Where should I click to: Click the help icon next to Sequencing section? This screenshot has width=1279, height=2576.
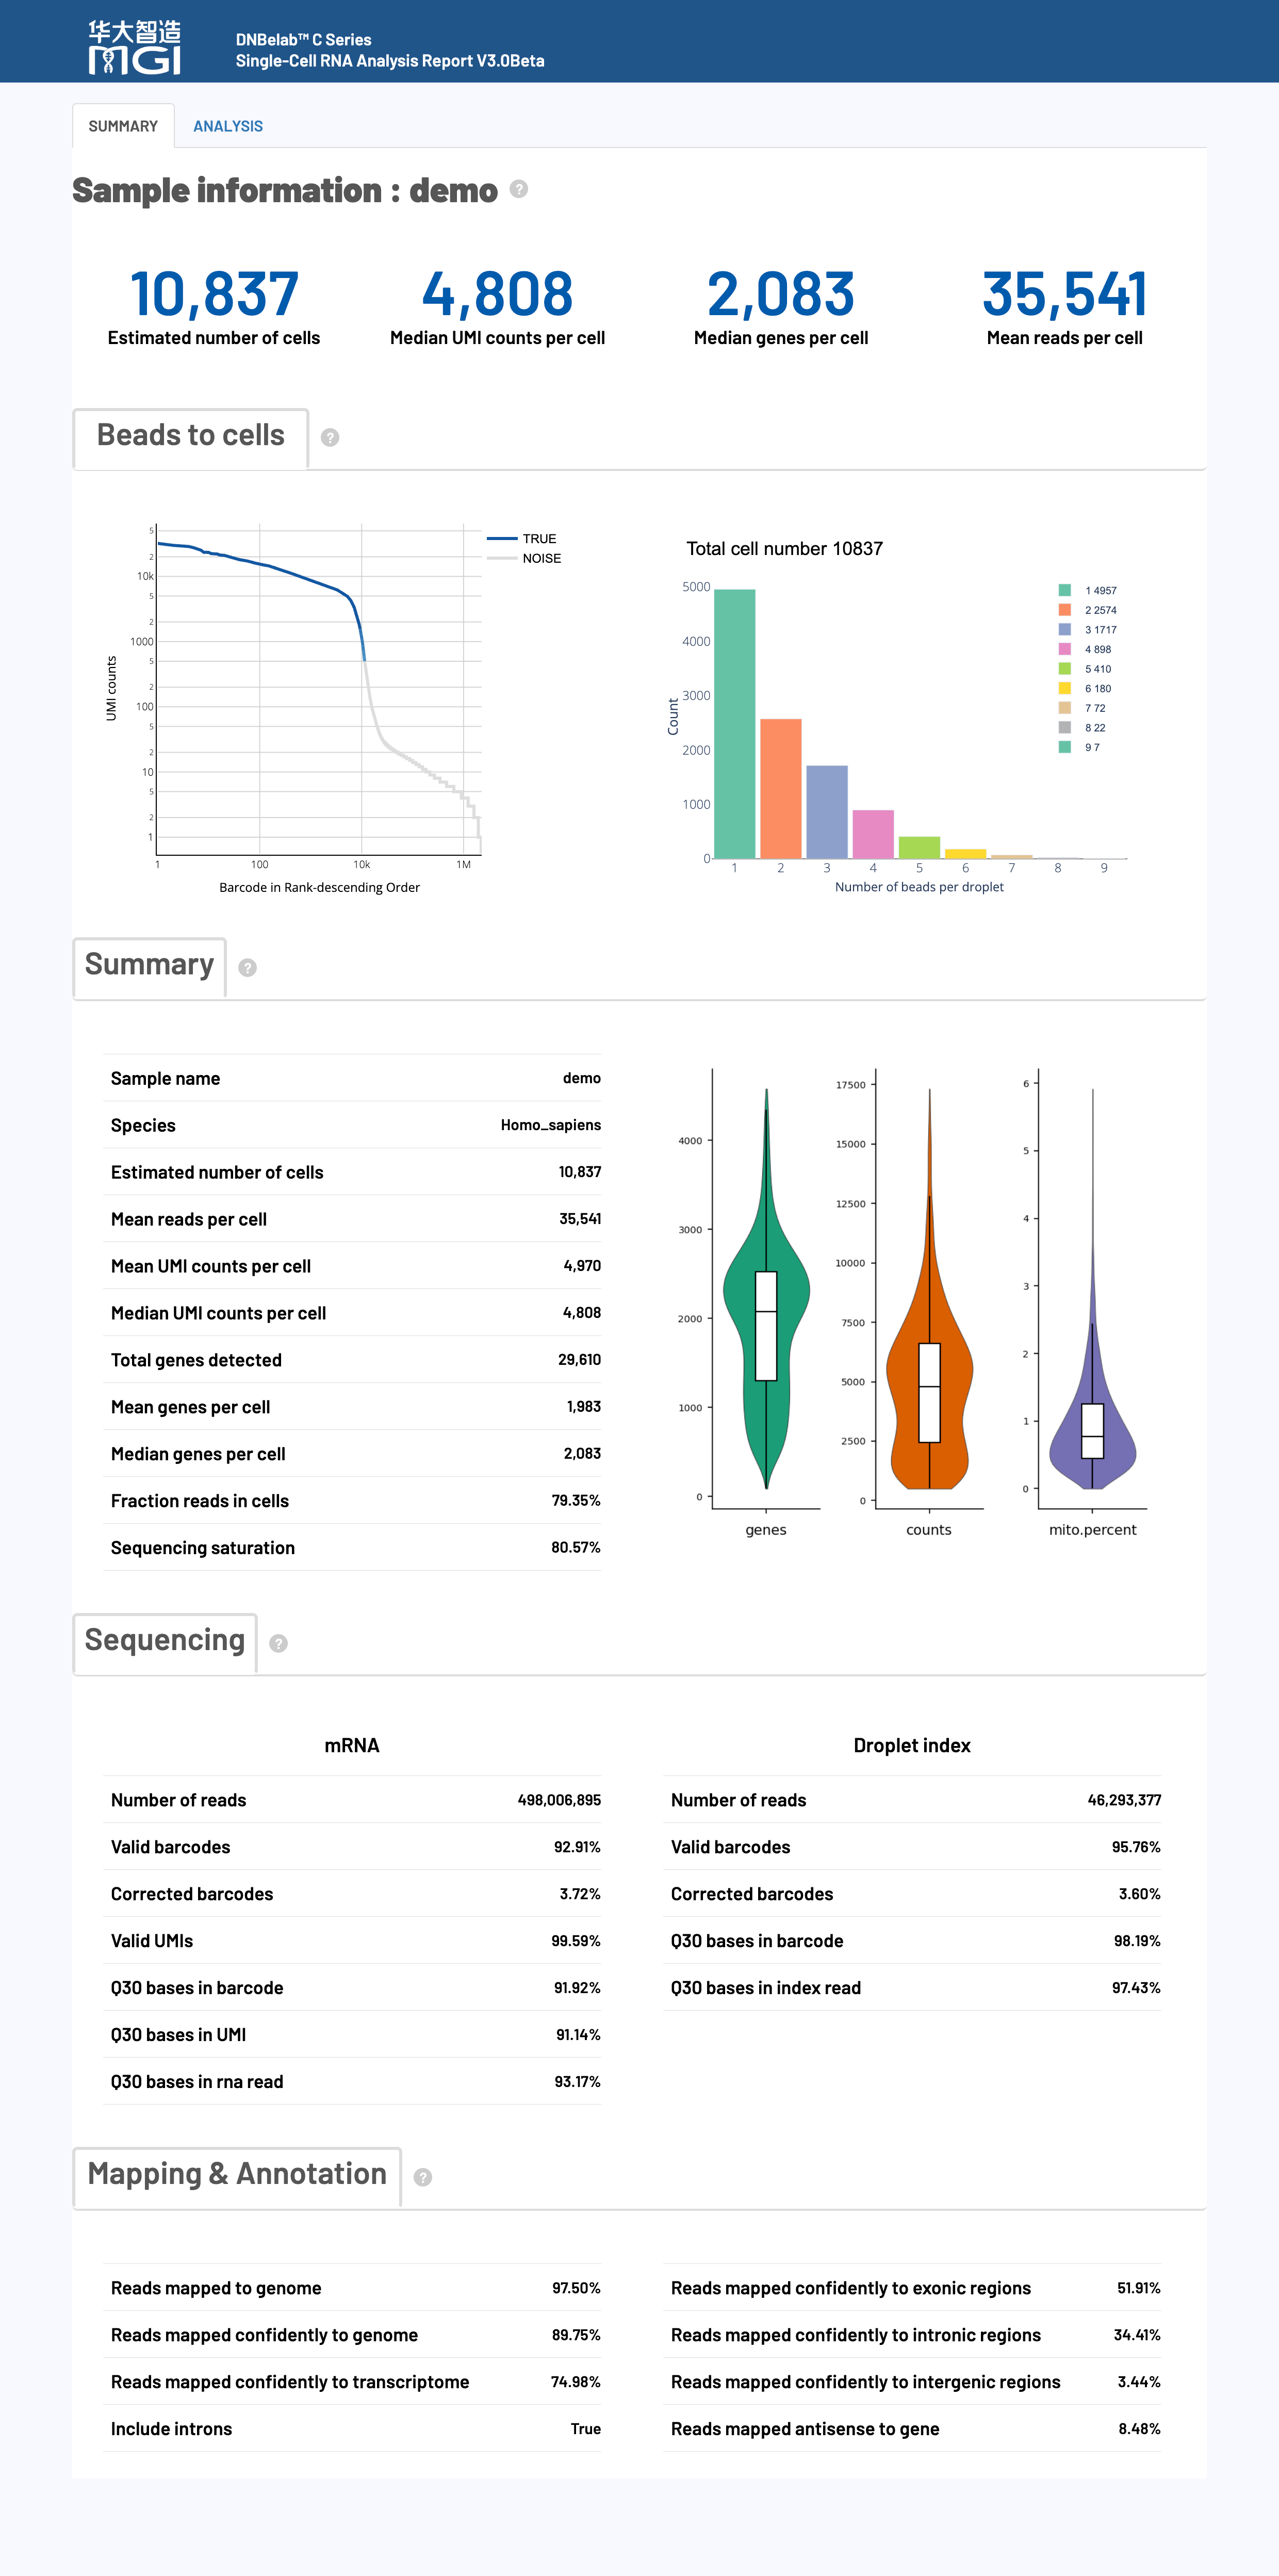(278, 1644)
